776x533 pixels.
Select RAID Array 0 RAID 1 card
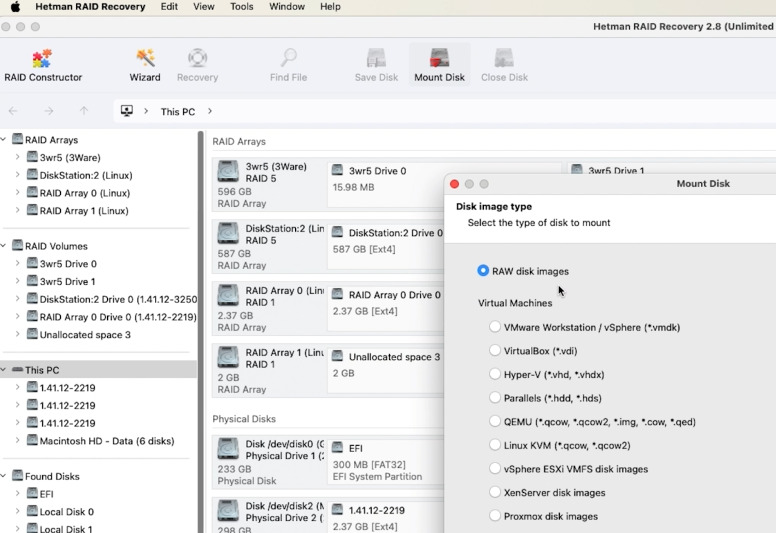(268, 308)
